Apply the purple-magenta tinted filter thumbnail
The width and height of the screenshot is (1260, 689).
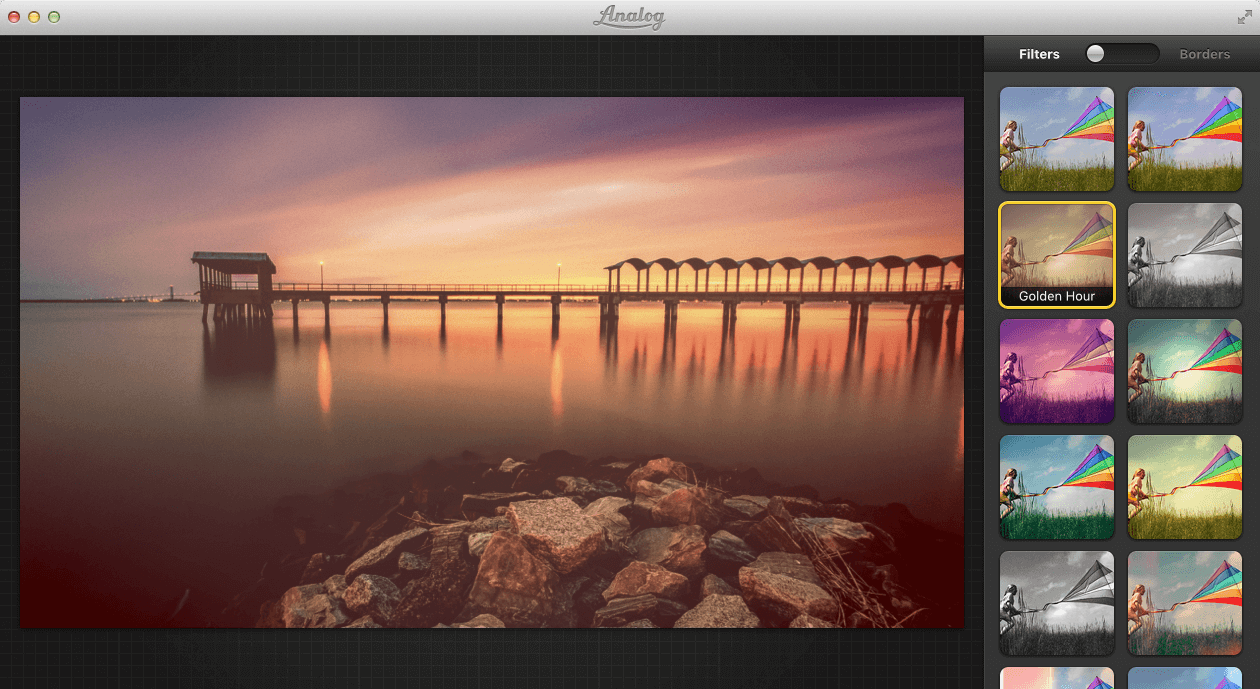point(1057,371)
